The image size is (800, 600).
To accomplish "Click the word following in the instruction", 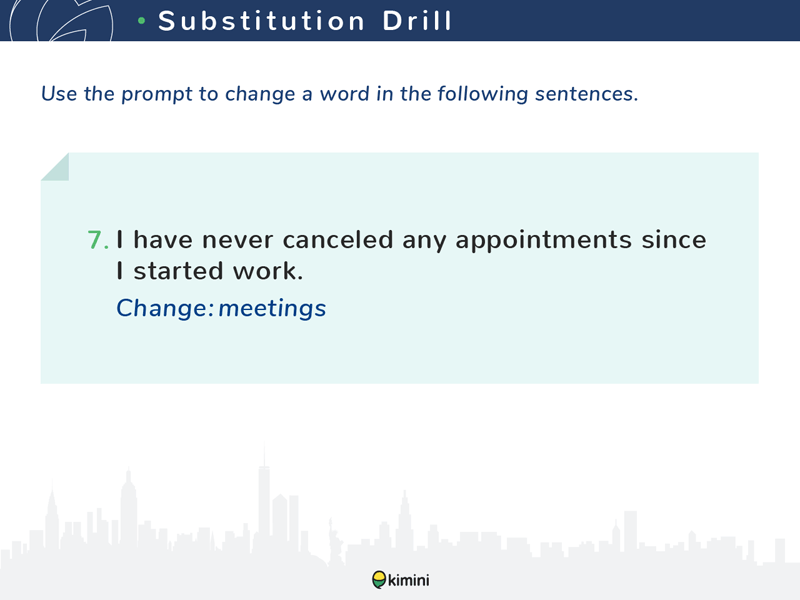I will click(x=482, y=95).
